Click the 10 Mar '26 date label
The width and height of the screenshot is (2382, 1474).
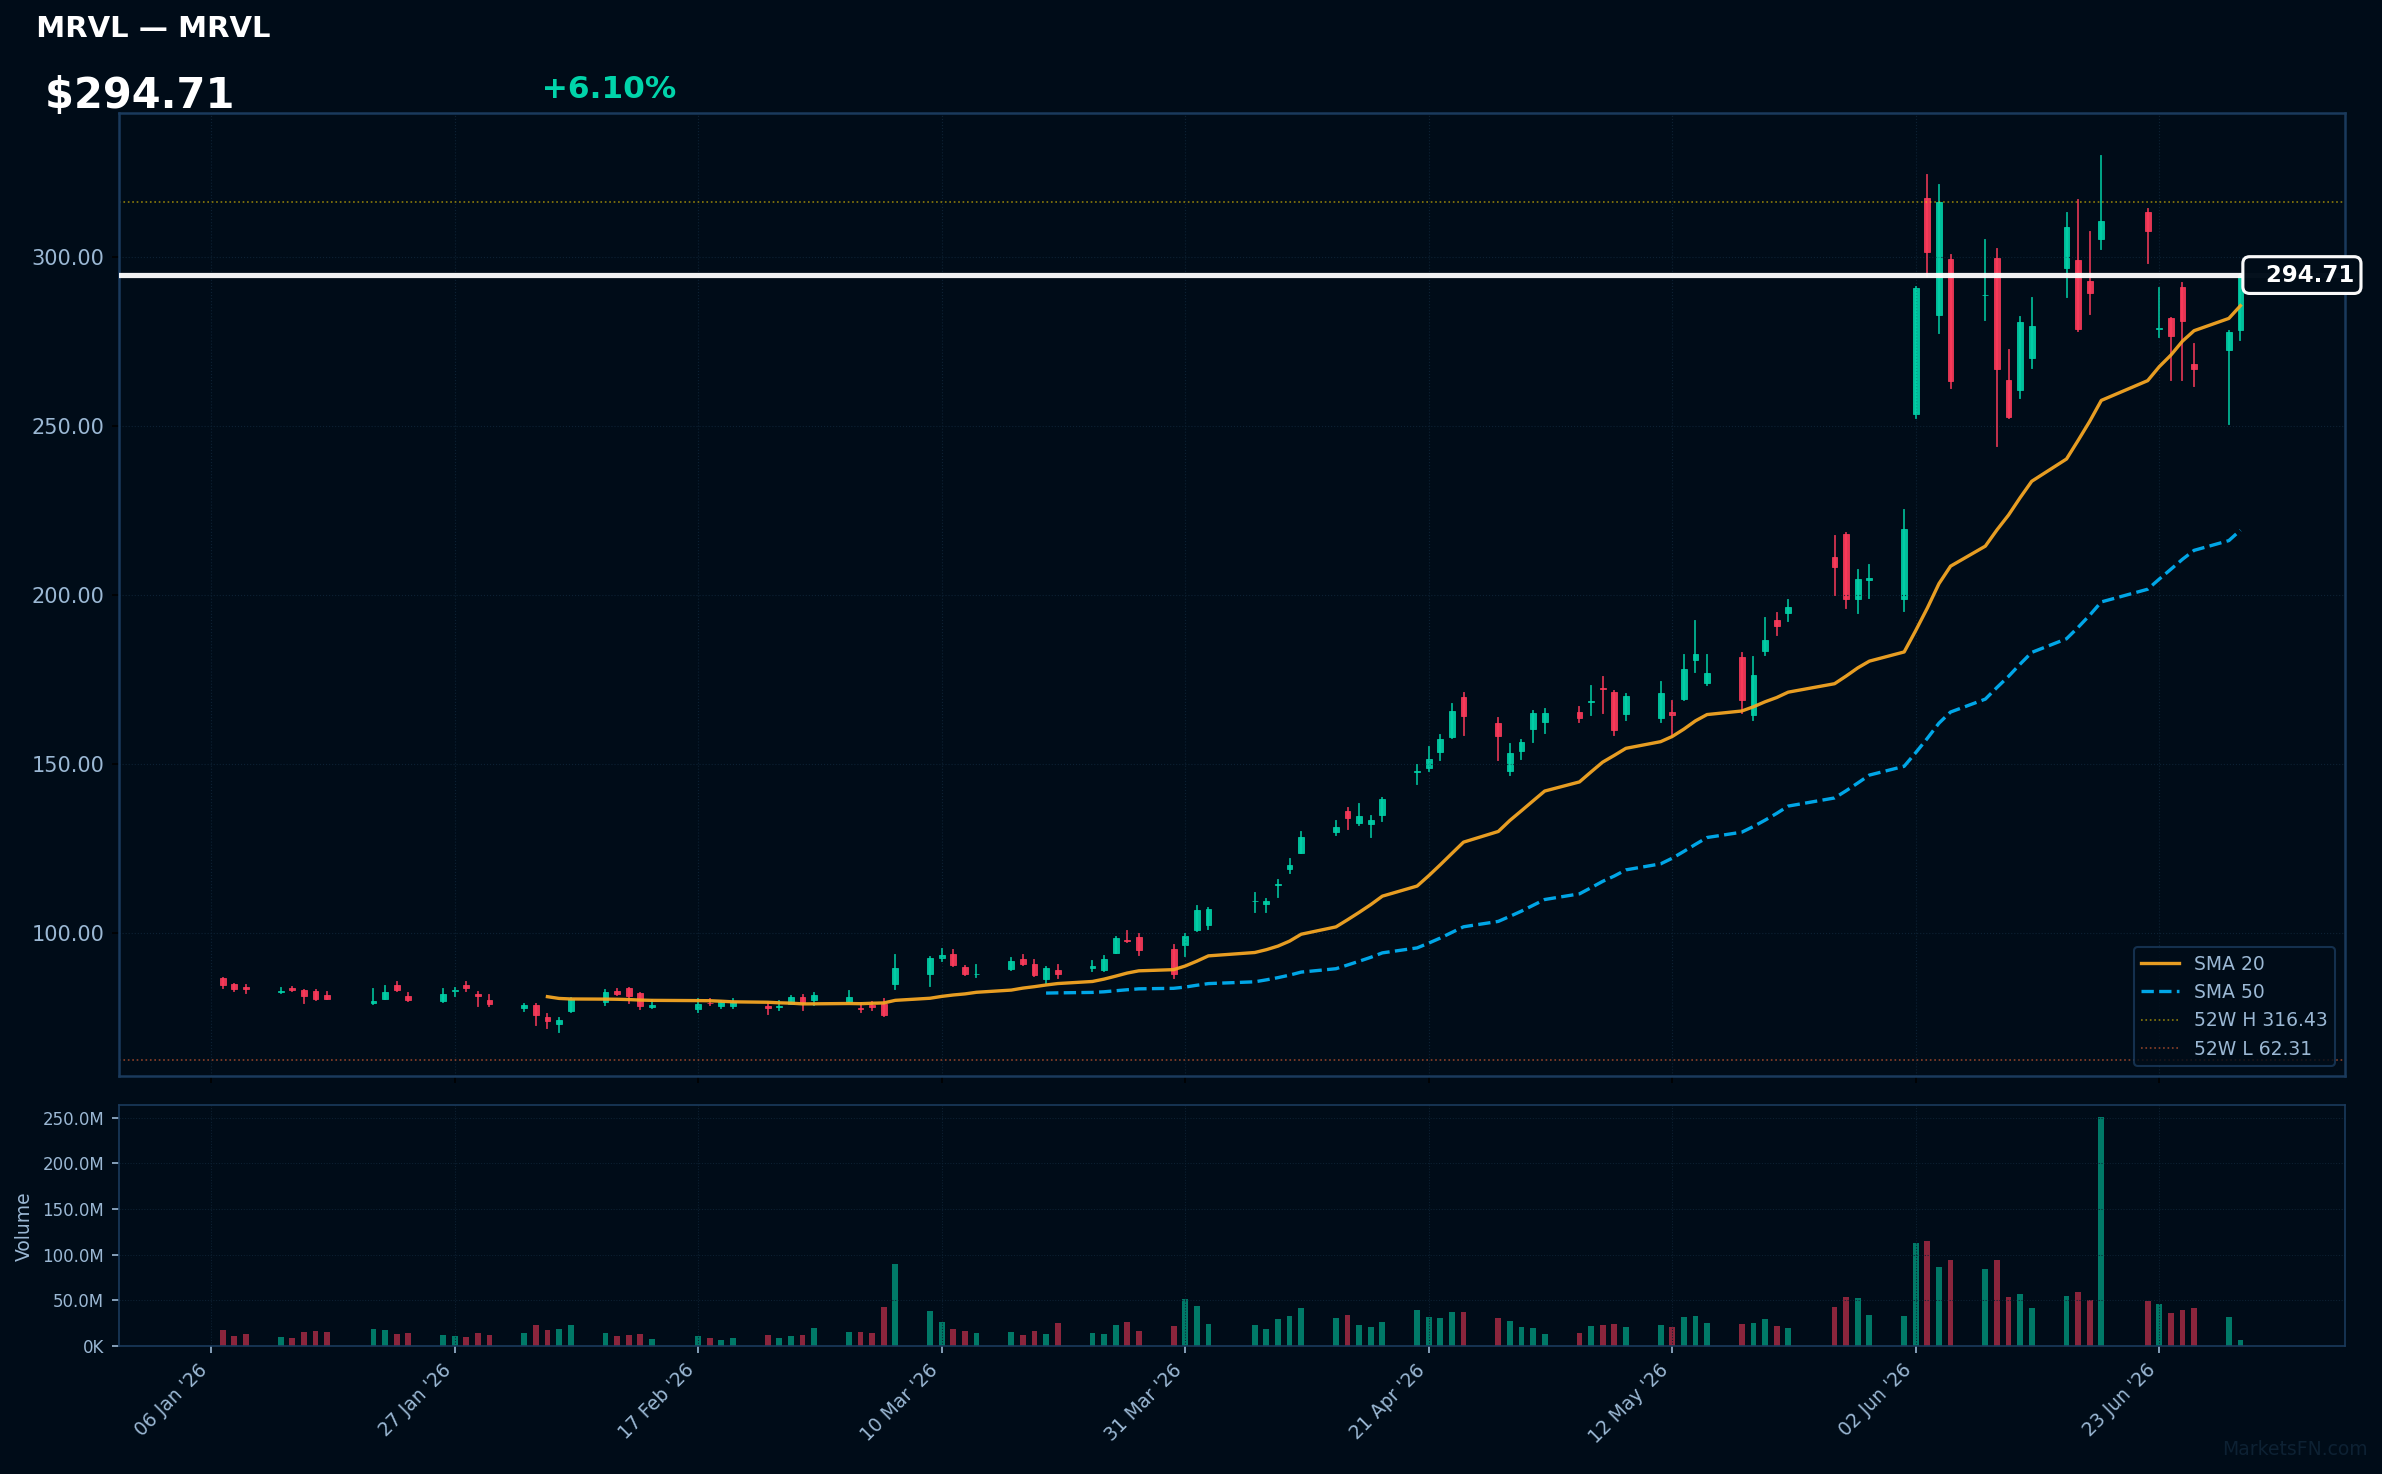[899, 1402]
